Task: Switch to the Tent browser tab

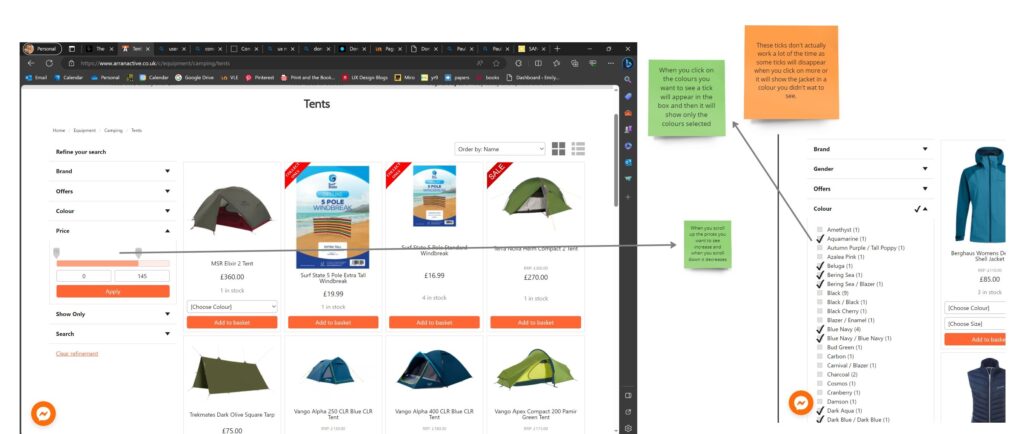Action: [134, 49]
